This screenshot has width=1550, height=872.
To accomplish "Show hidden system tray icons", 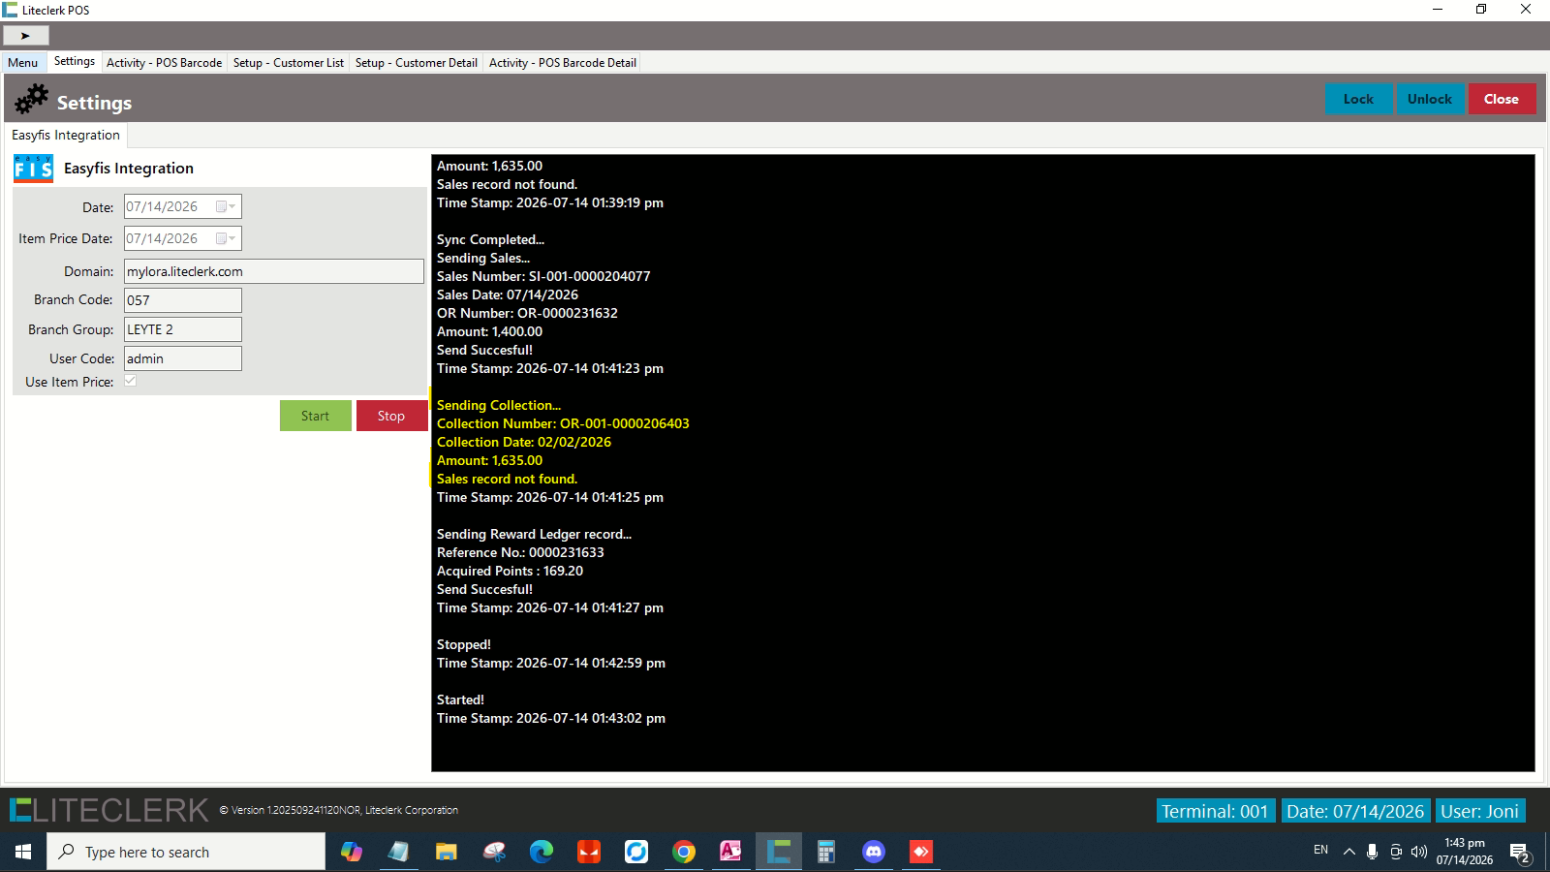I will (1349, 852).
